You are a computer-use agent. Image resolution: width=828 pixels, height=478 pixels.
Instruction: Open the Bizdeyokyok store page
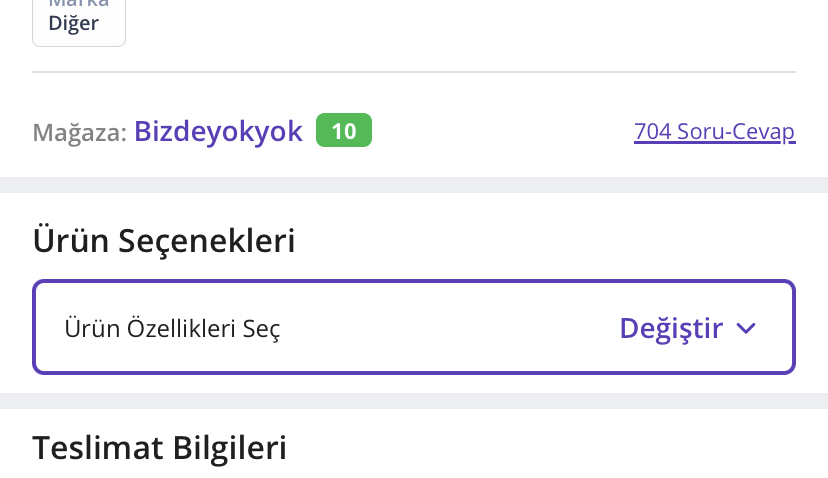[x=218, y=131]
